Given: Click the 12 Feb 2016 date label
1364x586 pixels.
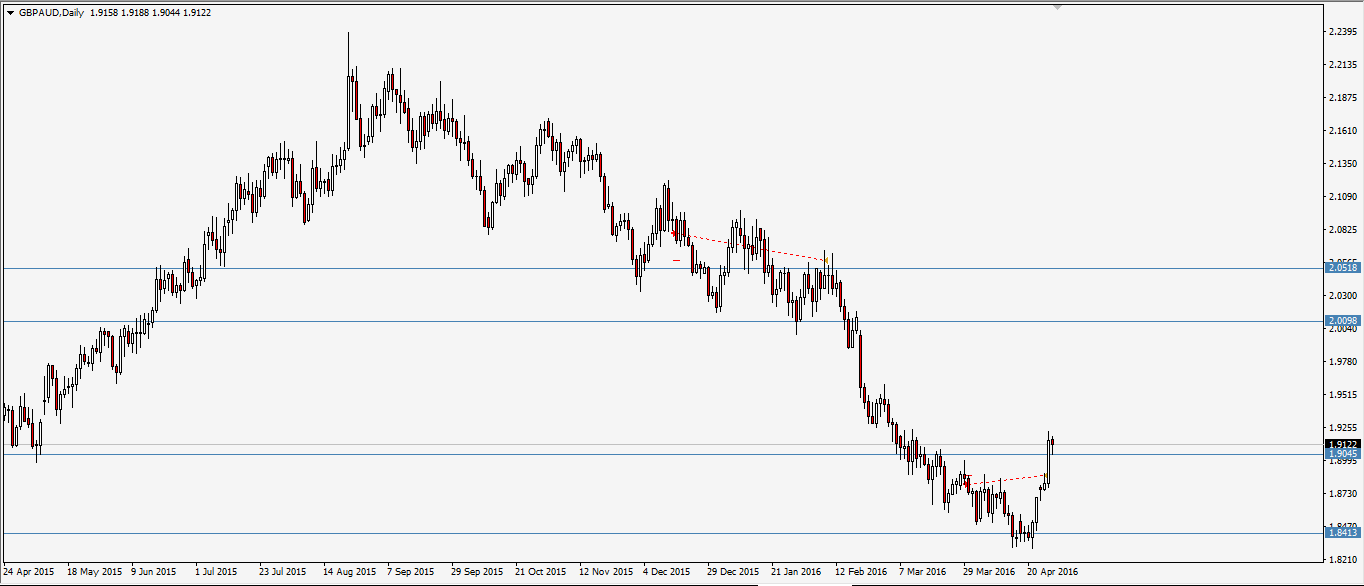Looking at the screenshot, I should pos(862,573).
